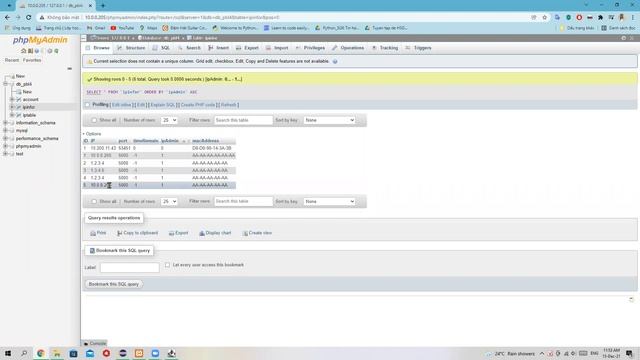The height and width of the screenshot is (360, 640).
Task: Click Explain SQL link
Action: [162, 105]
